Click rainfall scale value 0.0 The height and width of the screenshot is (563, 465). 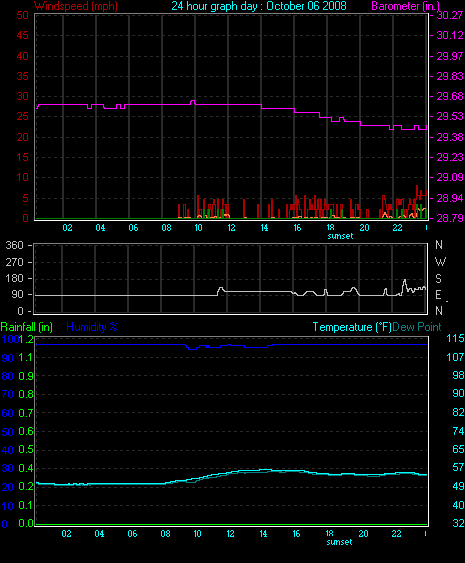pyautogui.click(x=26, y=524)
